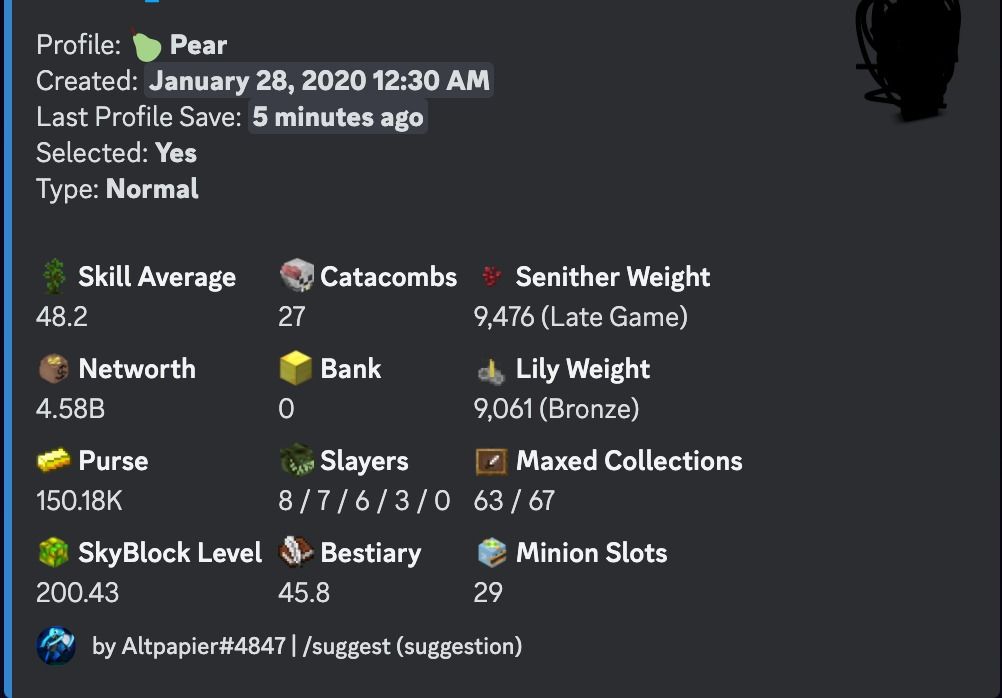Click the '5 minutes ago' timestamp
The height and width of the screenshot is (698, 1002).
click(x=337, y=117)
